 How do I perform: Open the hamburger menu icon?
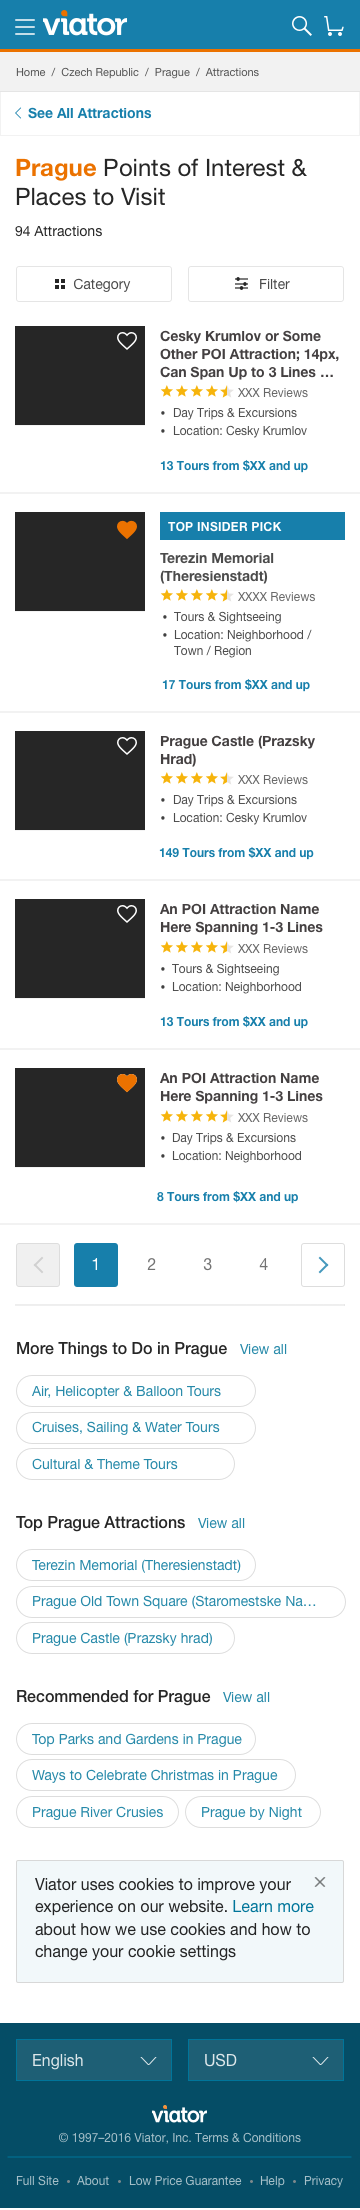click(x=25, y=26)
